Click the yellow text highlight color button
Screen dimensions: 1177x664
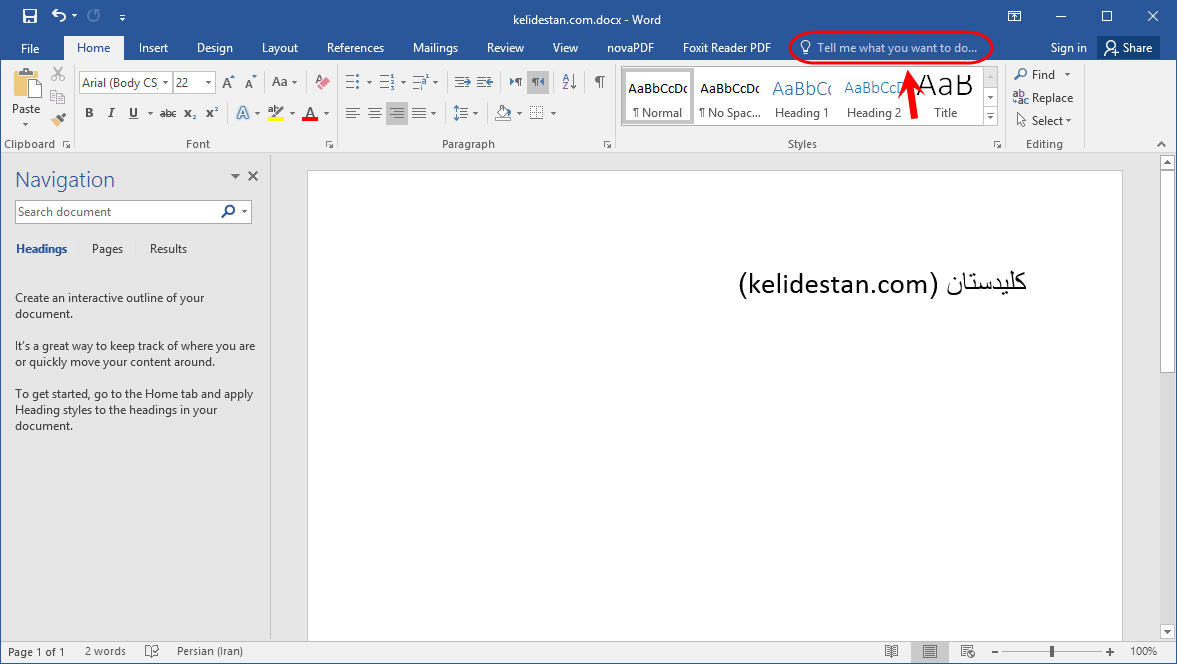[x=275, y=113]
